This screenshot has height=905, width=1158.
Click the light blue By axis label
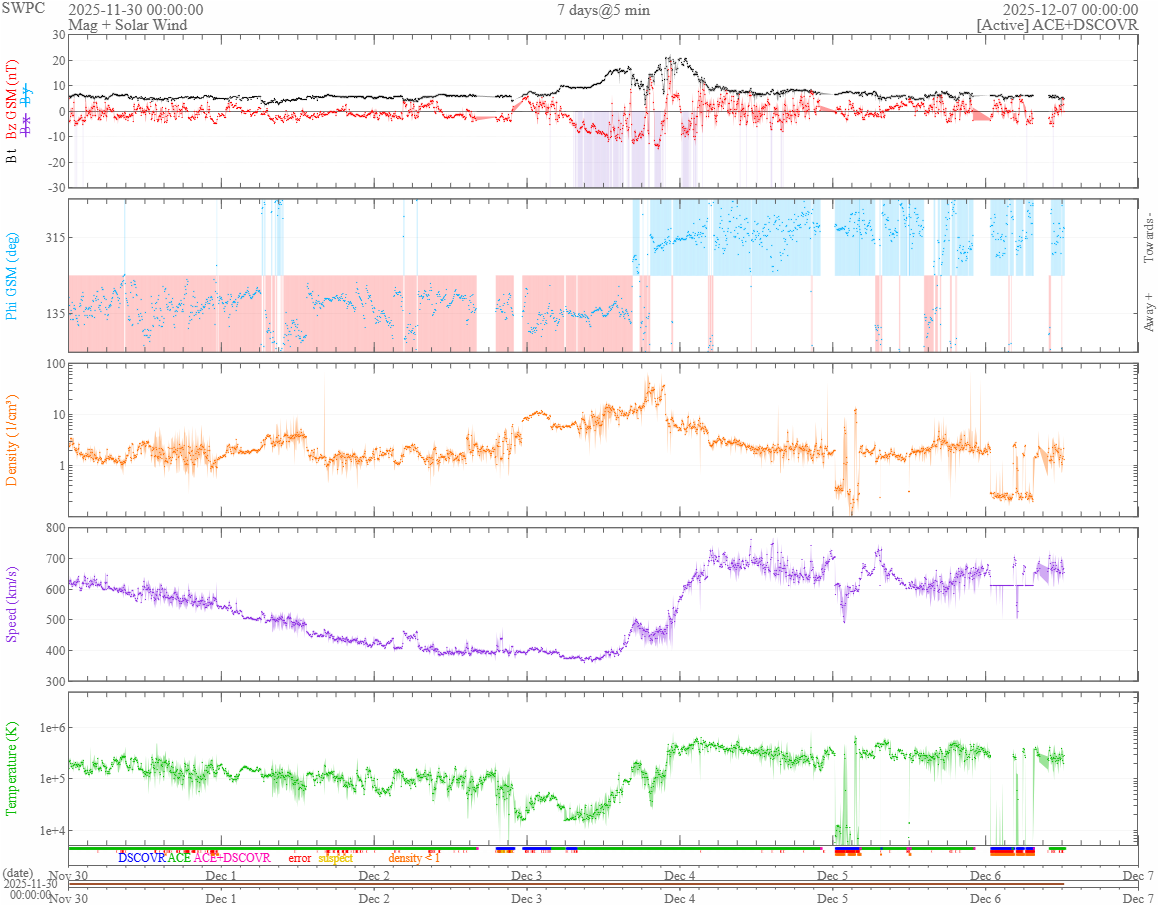pyautogui.click(x=27, y=95)
